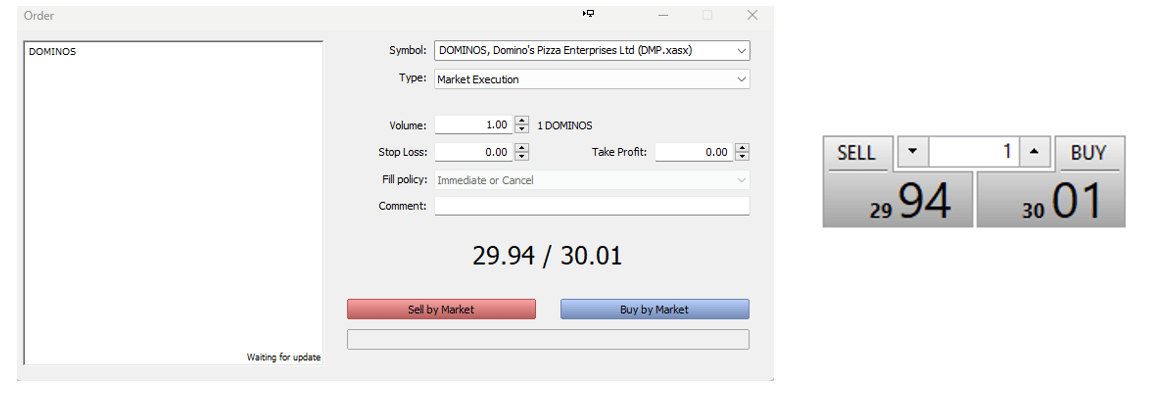
Task: Decrease Take Profit with the down spinner arrow
Action: (741, 157)
